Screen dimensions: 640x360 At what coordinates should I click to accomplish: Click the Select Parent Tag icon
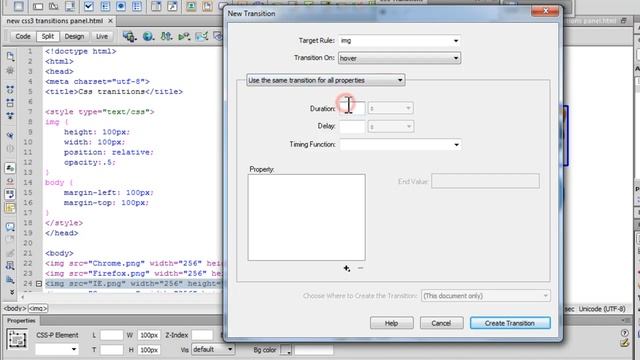coord(10,135)
